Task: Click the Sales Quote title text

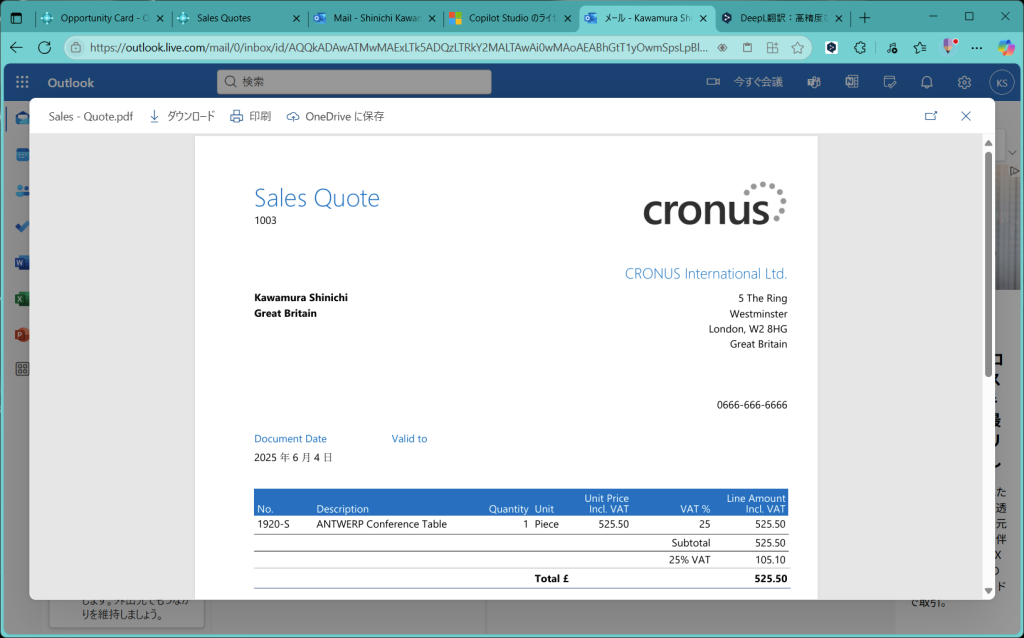Action: click(x=317, y=198)
